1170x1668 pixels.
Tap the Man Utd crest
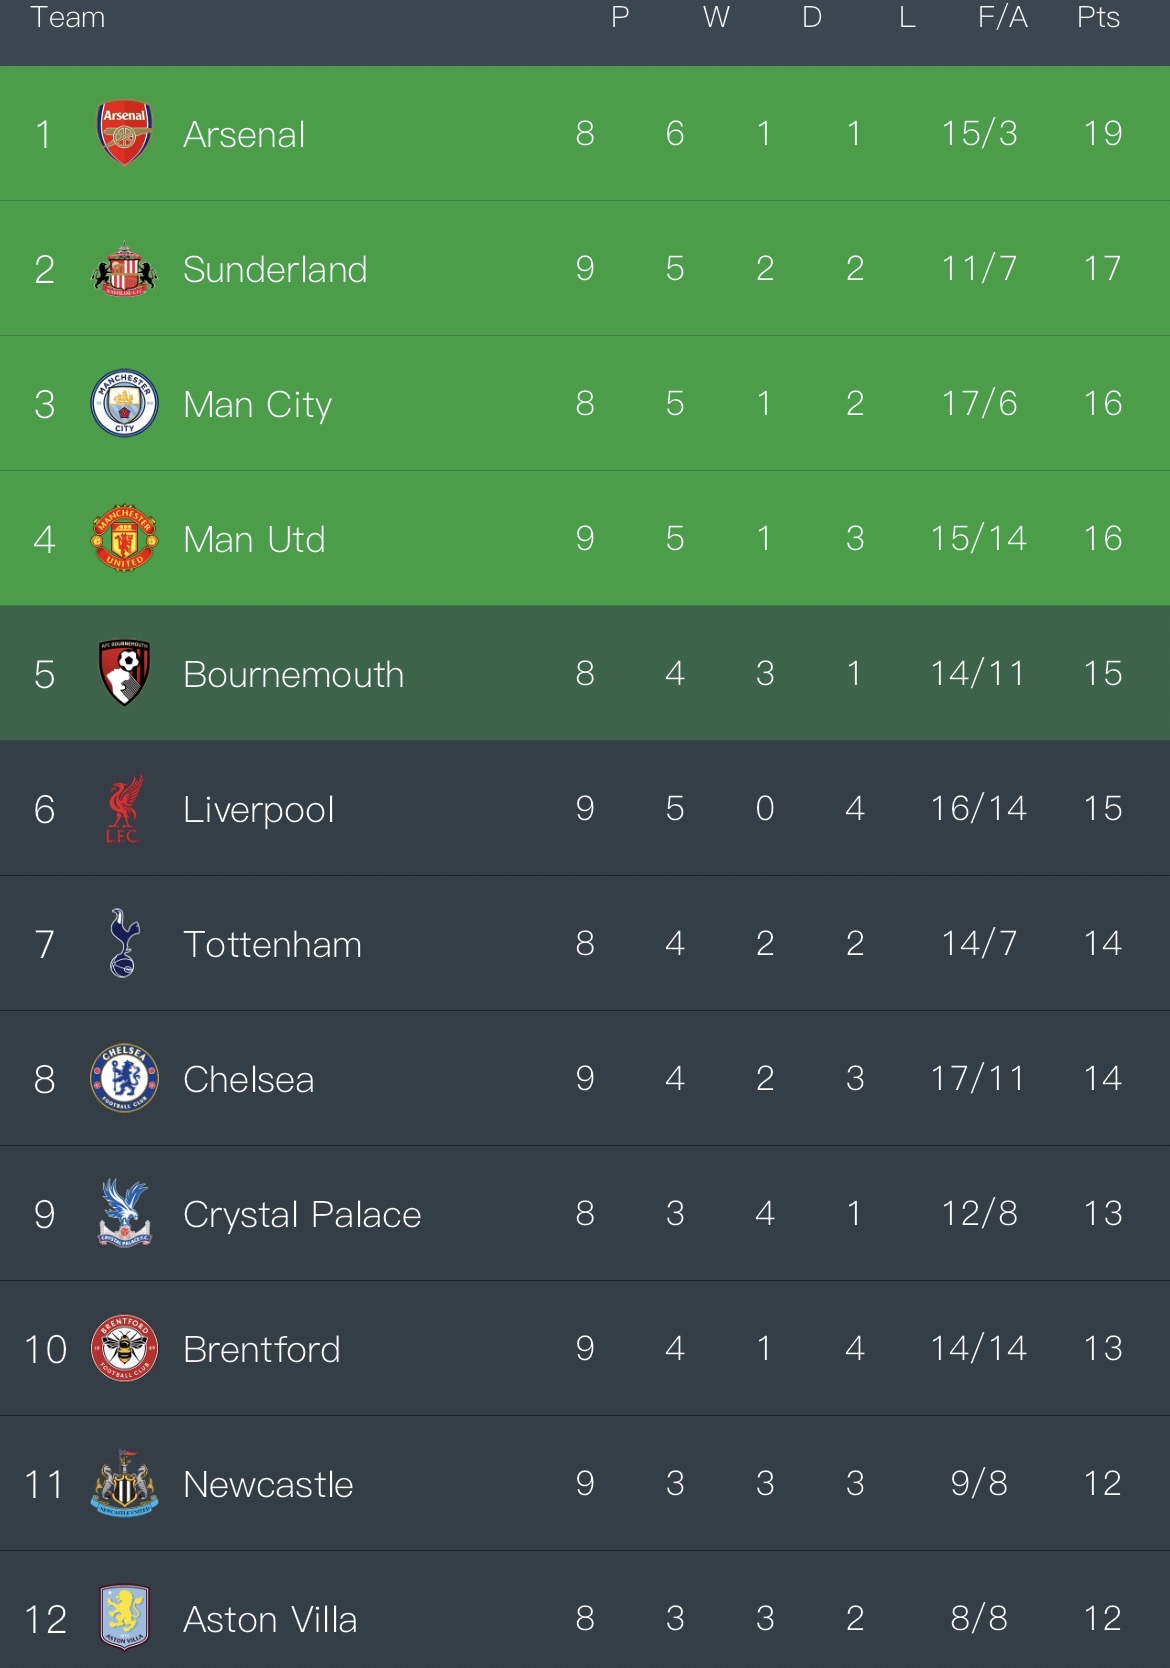(124, 539)
